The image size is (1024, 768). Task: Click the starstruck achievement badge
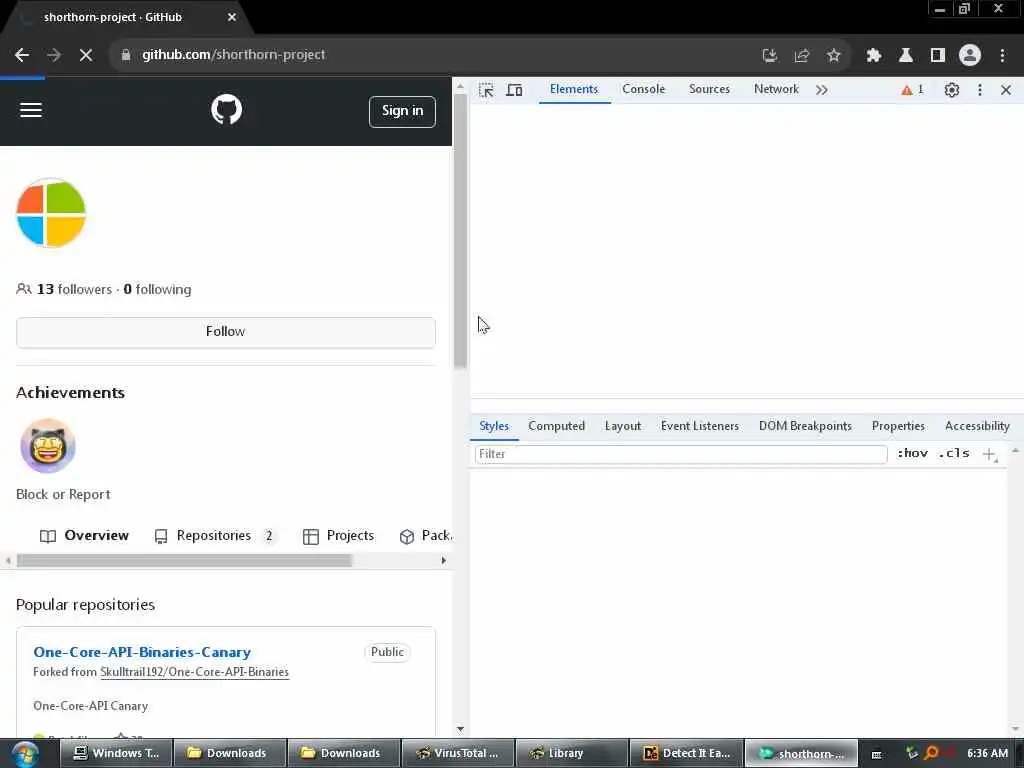pos(48,446)
